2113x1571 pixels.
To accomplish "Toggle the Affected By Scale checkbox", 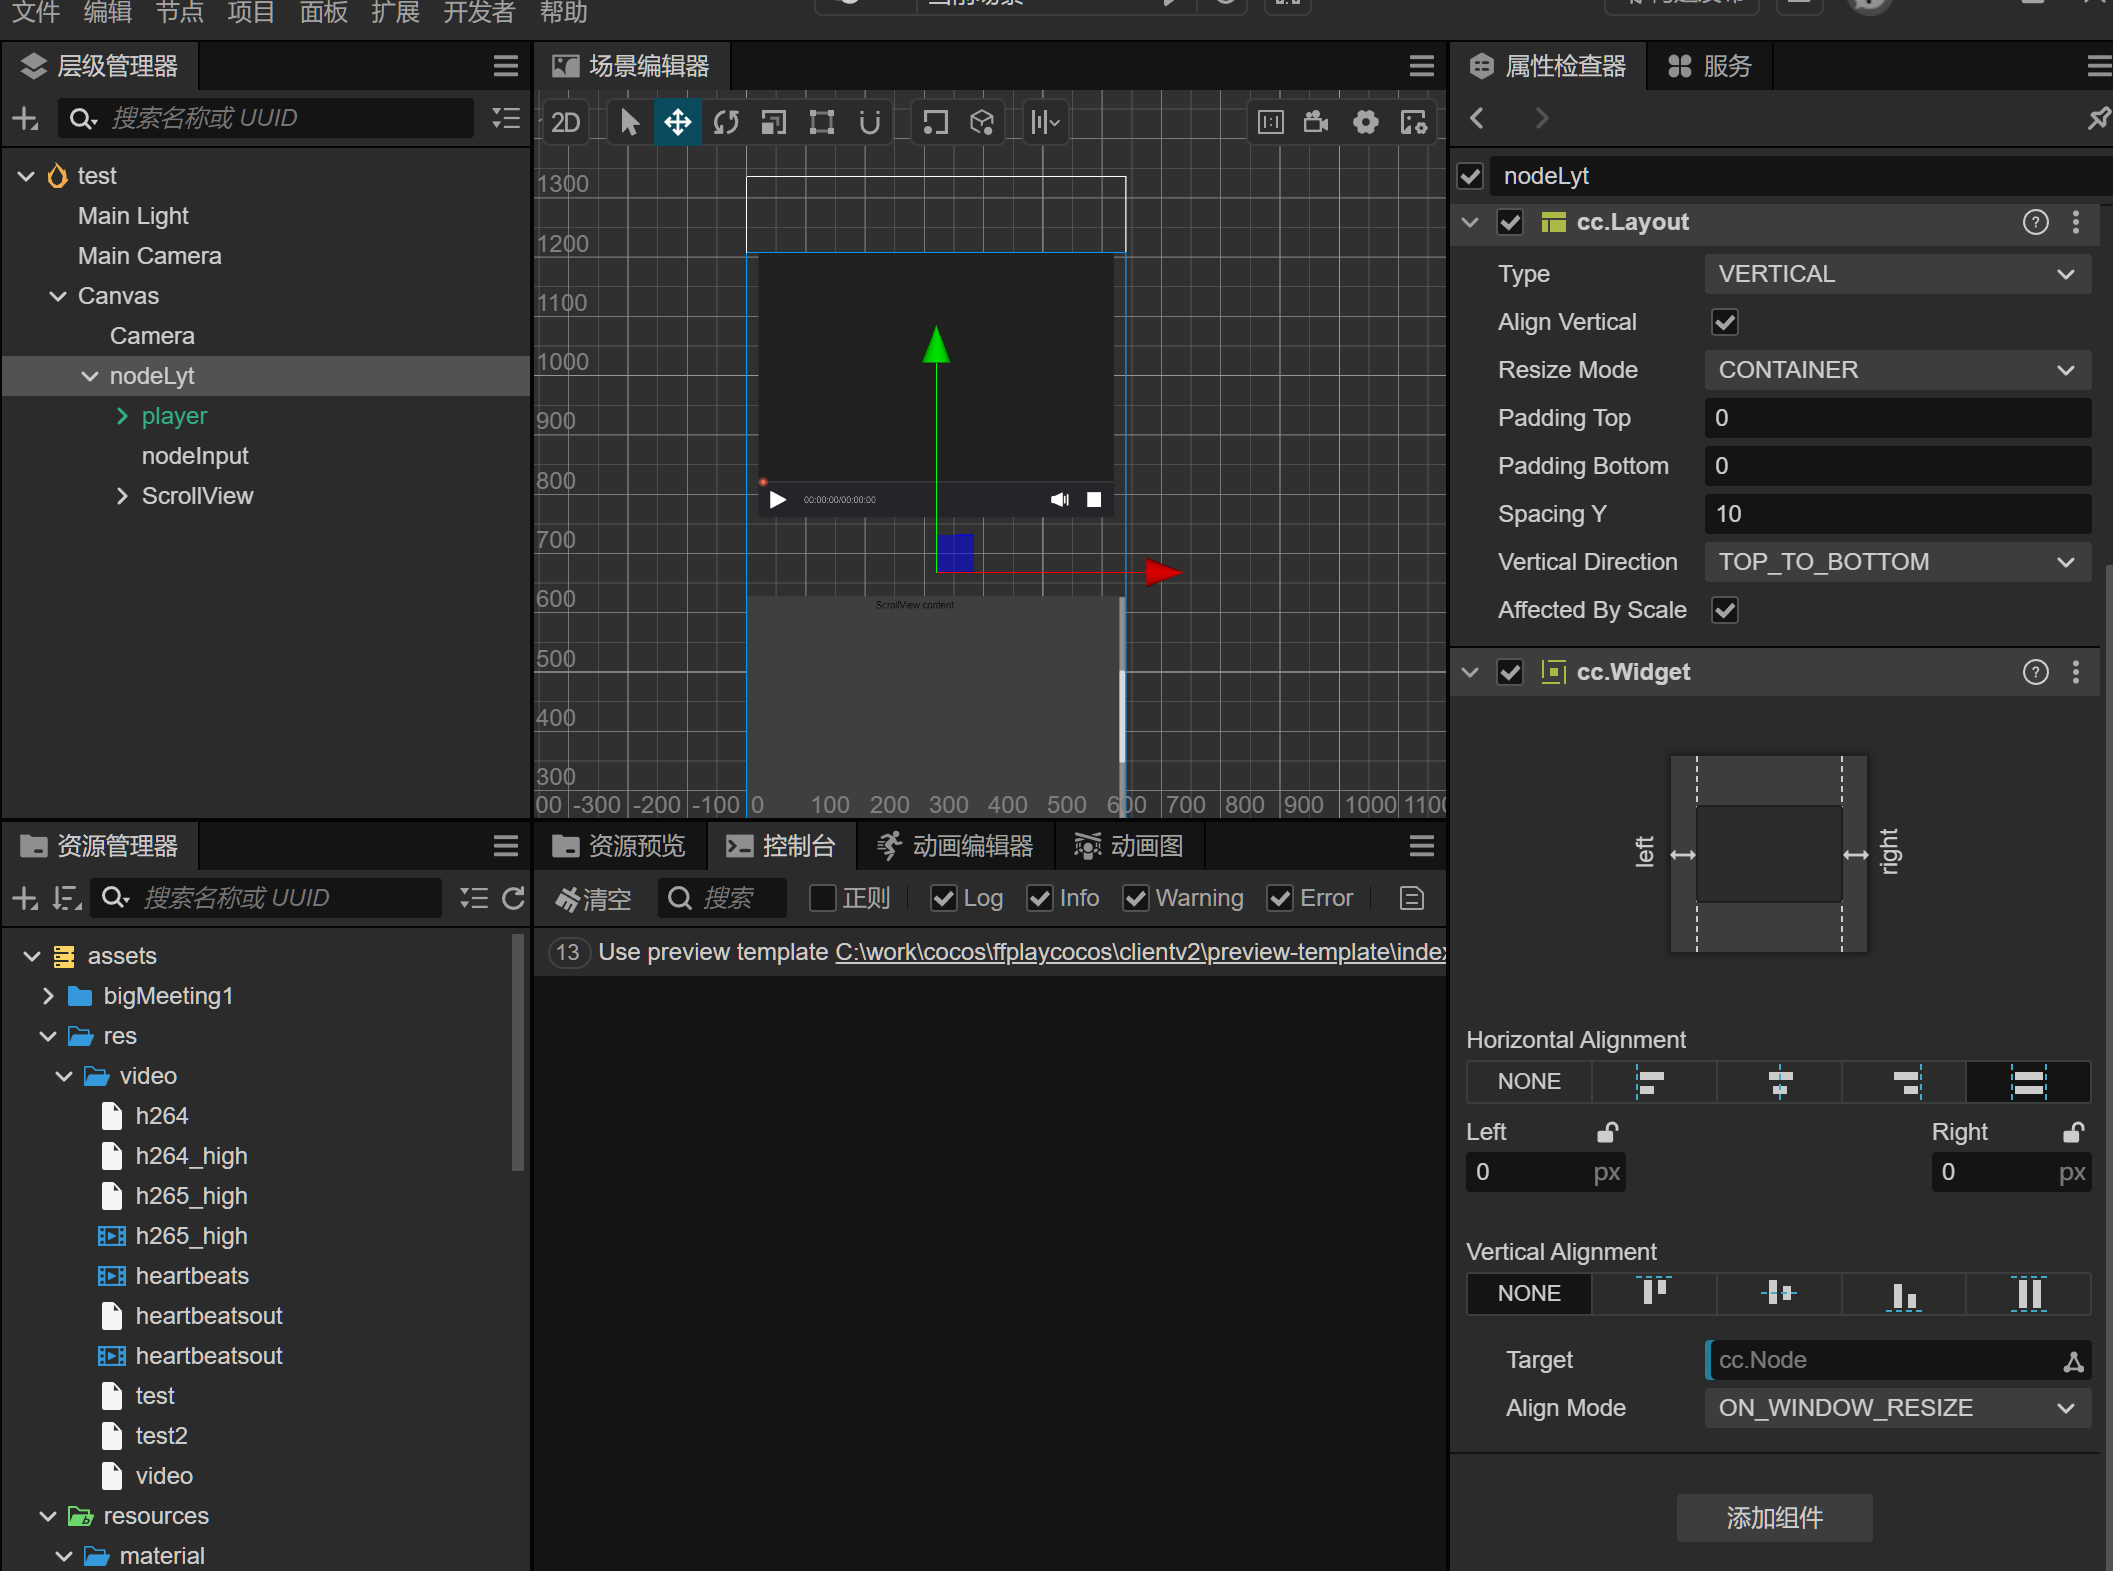I will pos(1724,610).
